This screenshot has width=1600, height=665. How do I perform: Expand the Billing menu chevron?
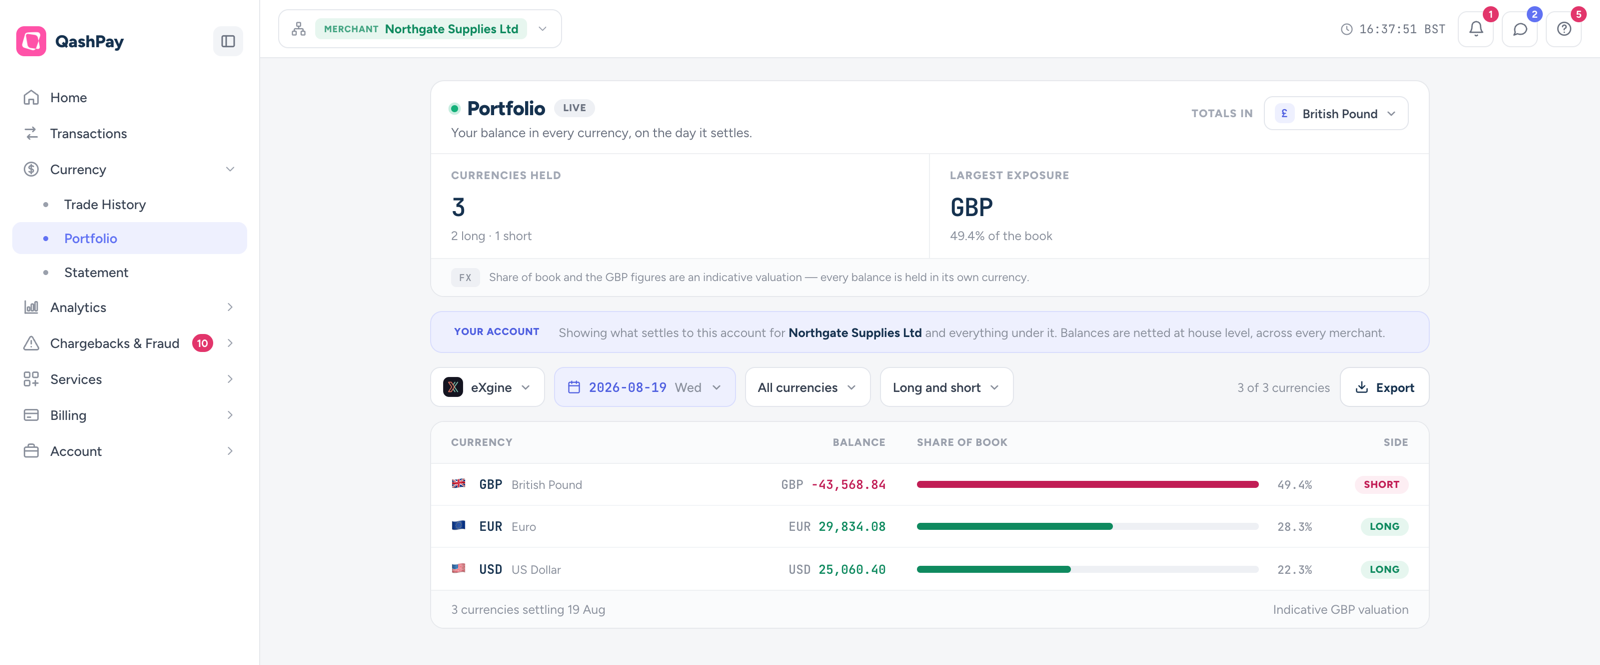click(230, 415)
